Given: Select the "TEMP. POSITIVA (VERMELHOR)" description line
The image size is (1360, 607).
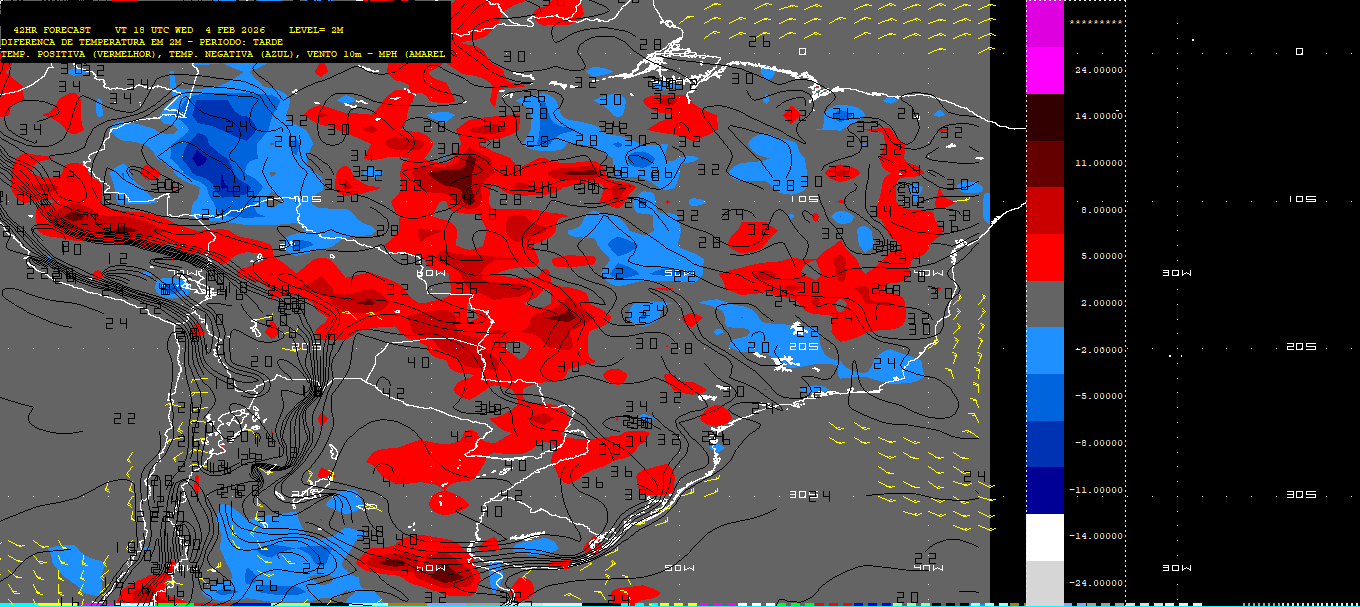Looking at the screenshot, I should pyautogui.click(x=80, y=54).
